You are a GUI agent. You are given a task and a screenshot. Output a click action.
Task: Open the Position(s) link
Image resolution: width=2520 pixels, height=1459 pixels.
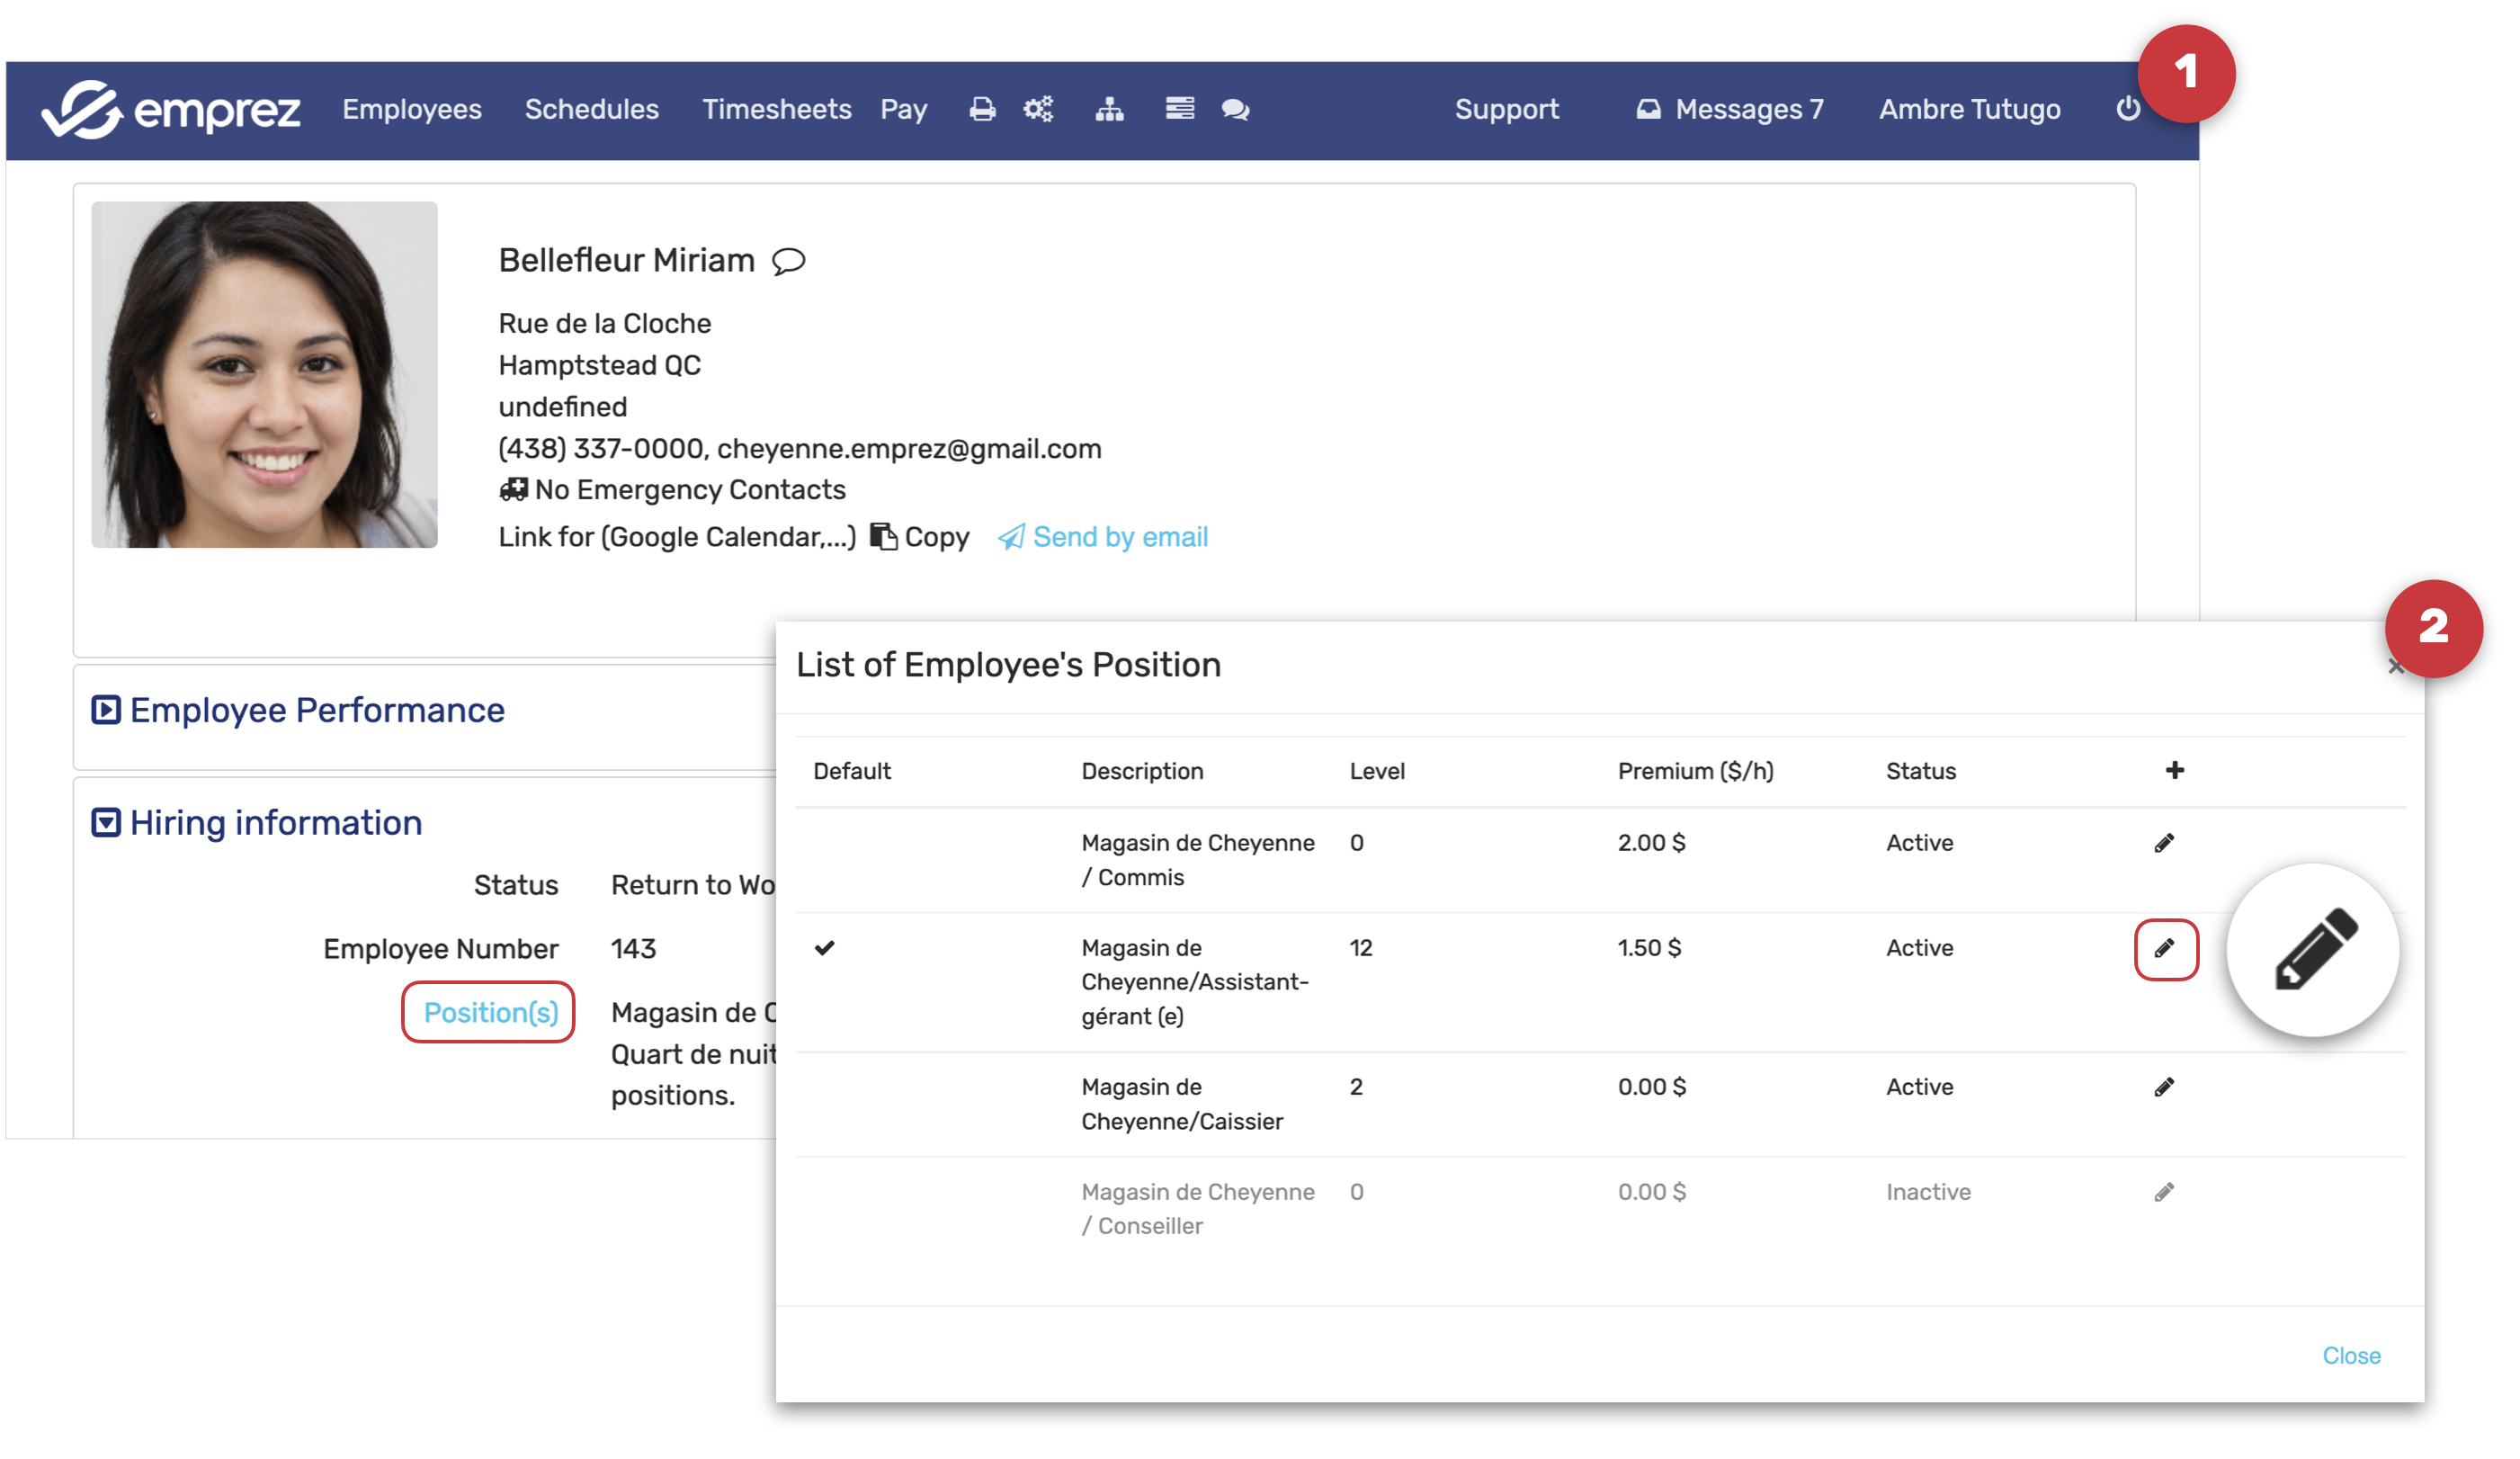tap(490, 1012)
